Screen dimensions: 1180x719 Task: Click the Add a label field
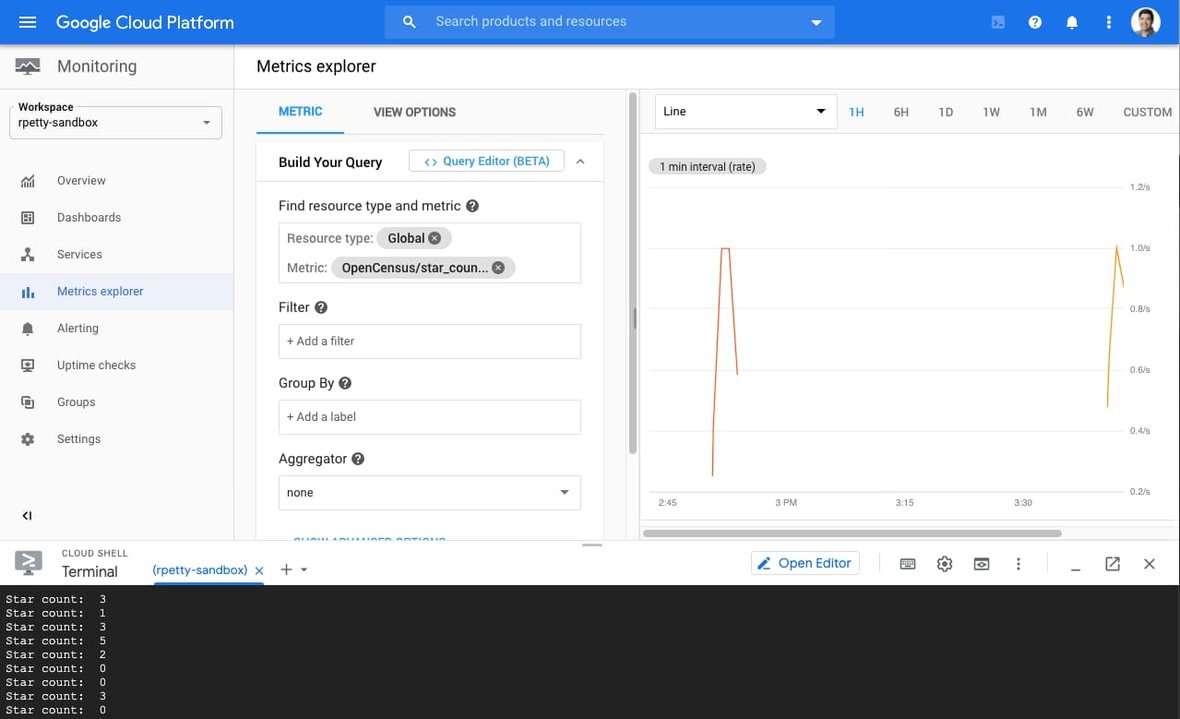tap(429, 417)
